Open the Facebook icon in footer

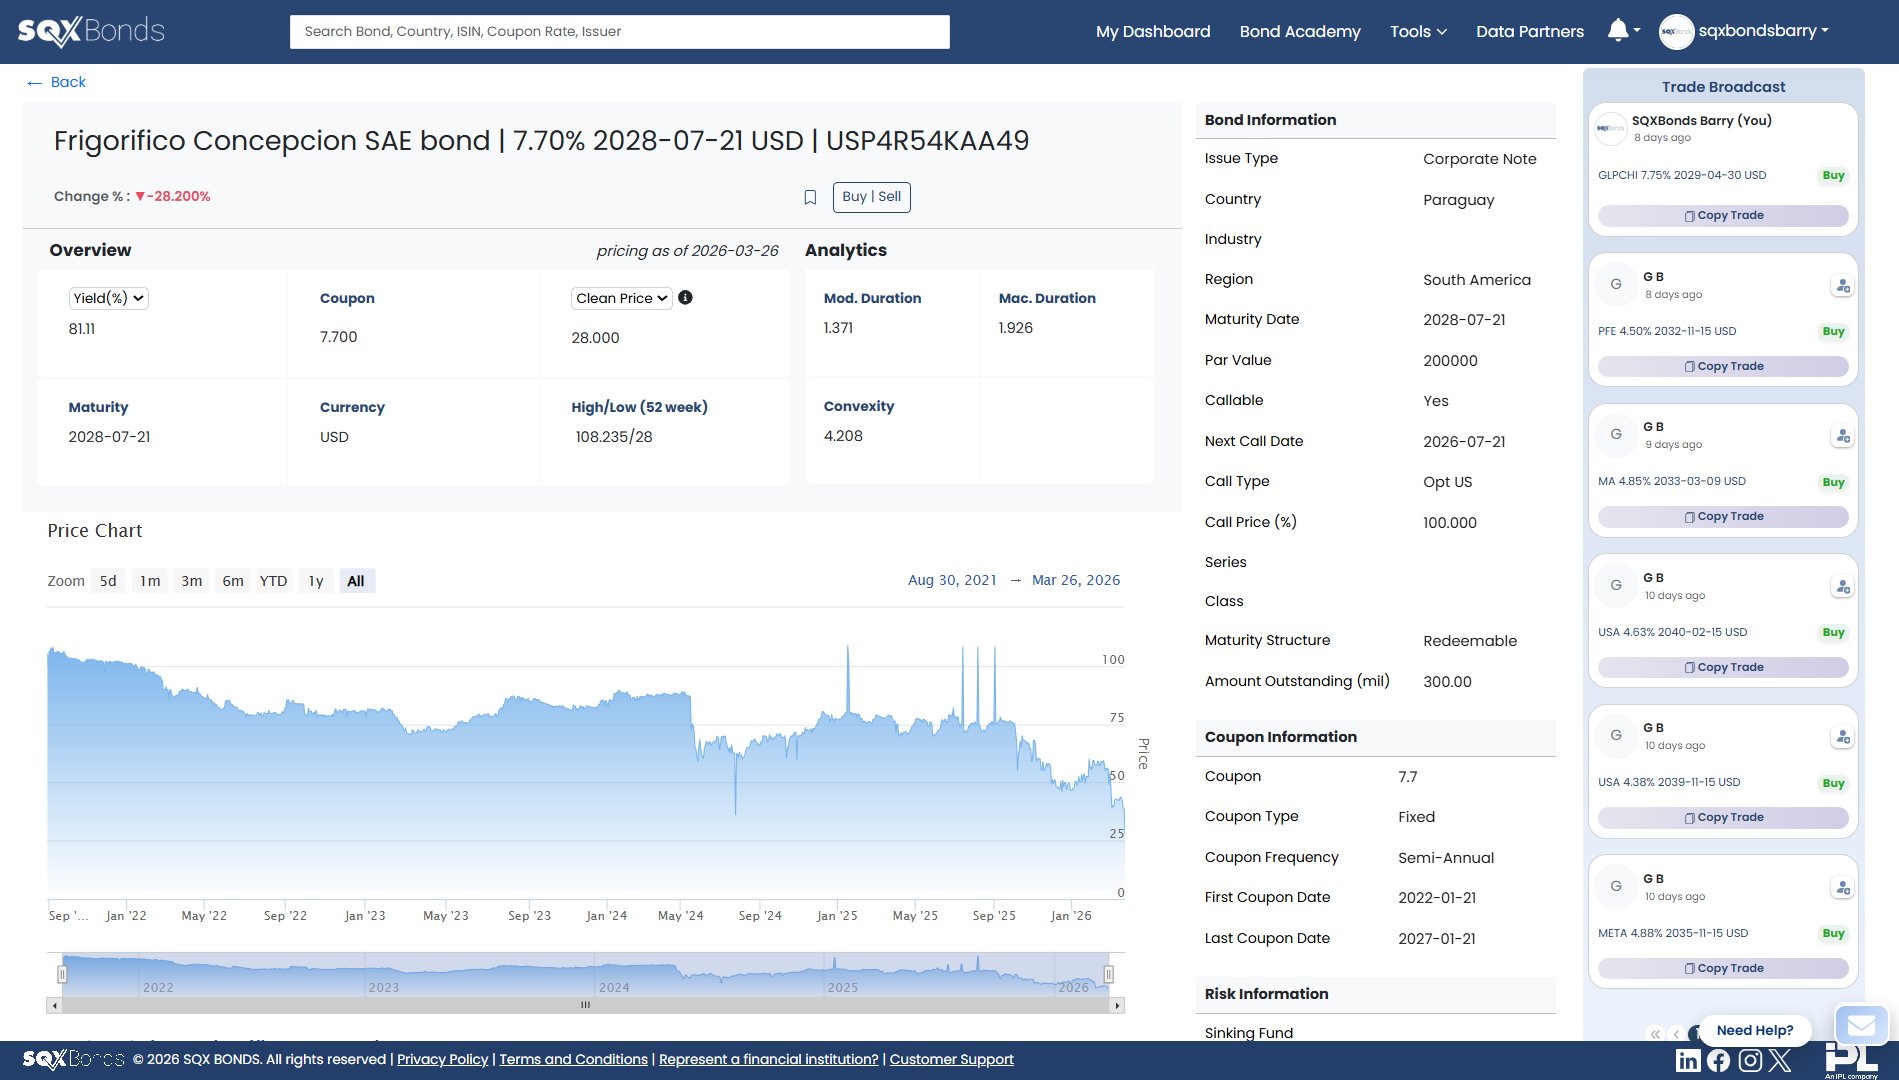[1719, 1060]
